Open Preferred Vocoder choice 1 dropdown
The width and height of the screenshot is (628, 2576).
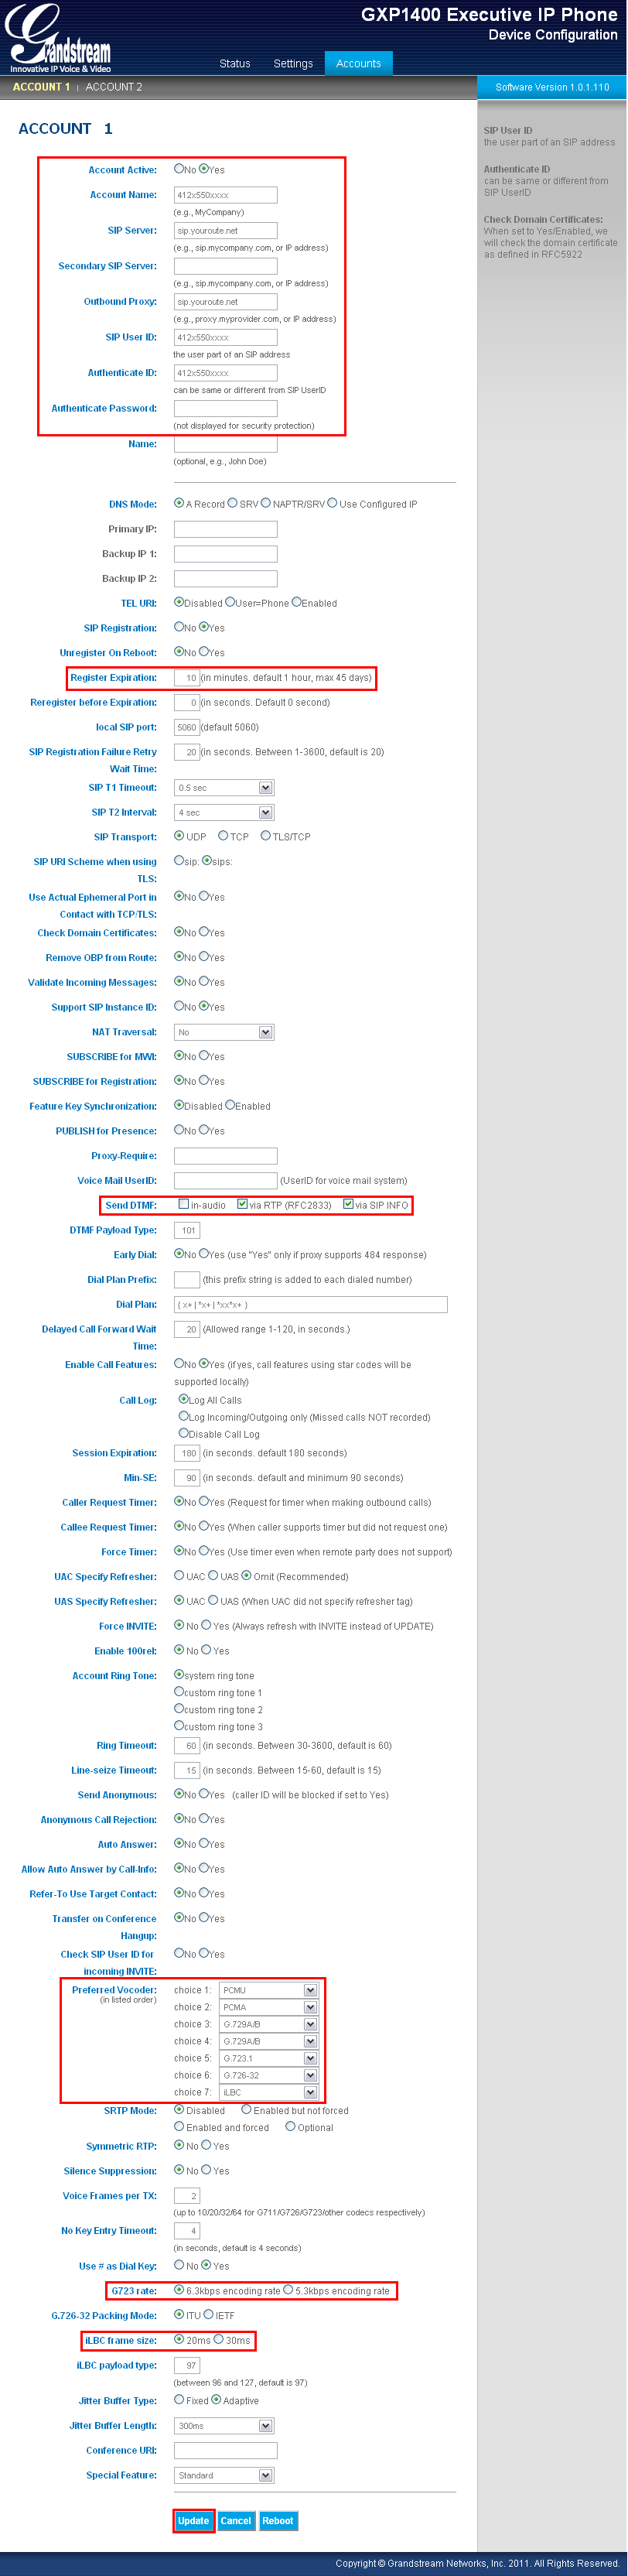pyautogui.click(x=269, y=1990)
